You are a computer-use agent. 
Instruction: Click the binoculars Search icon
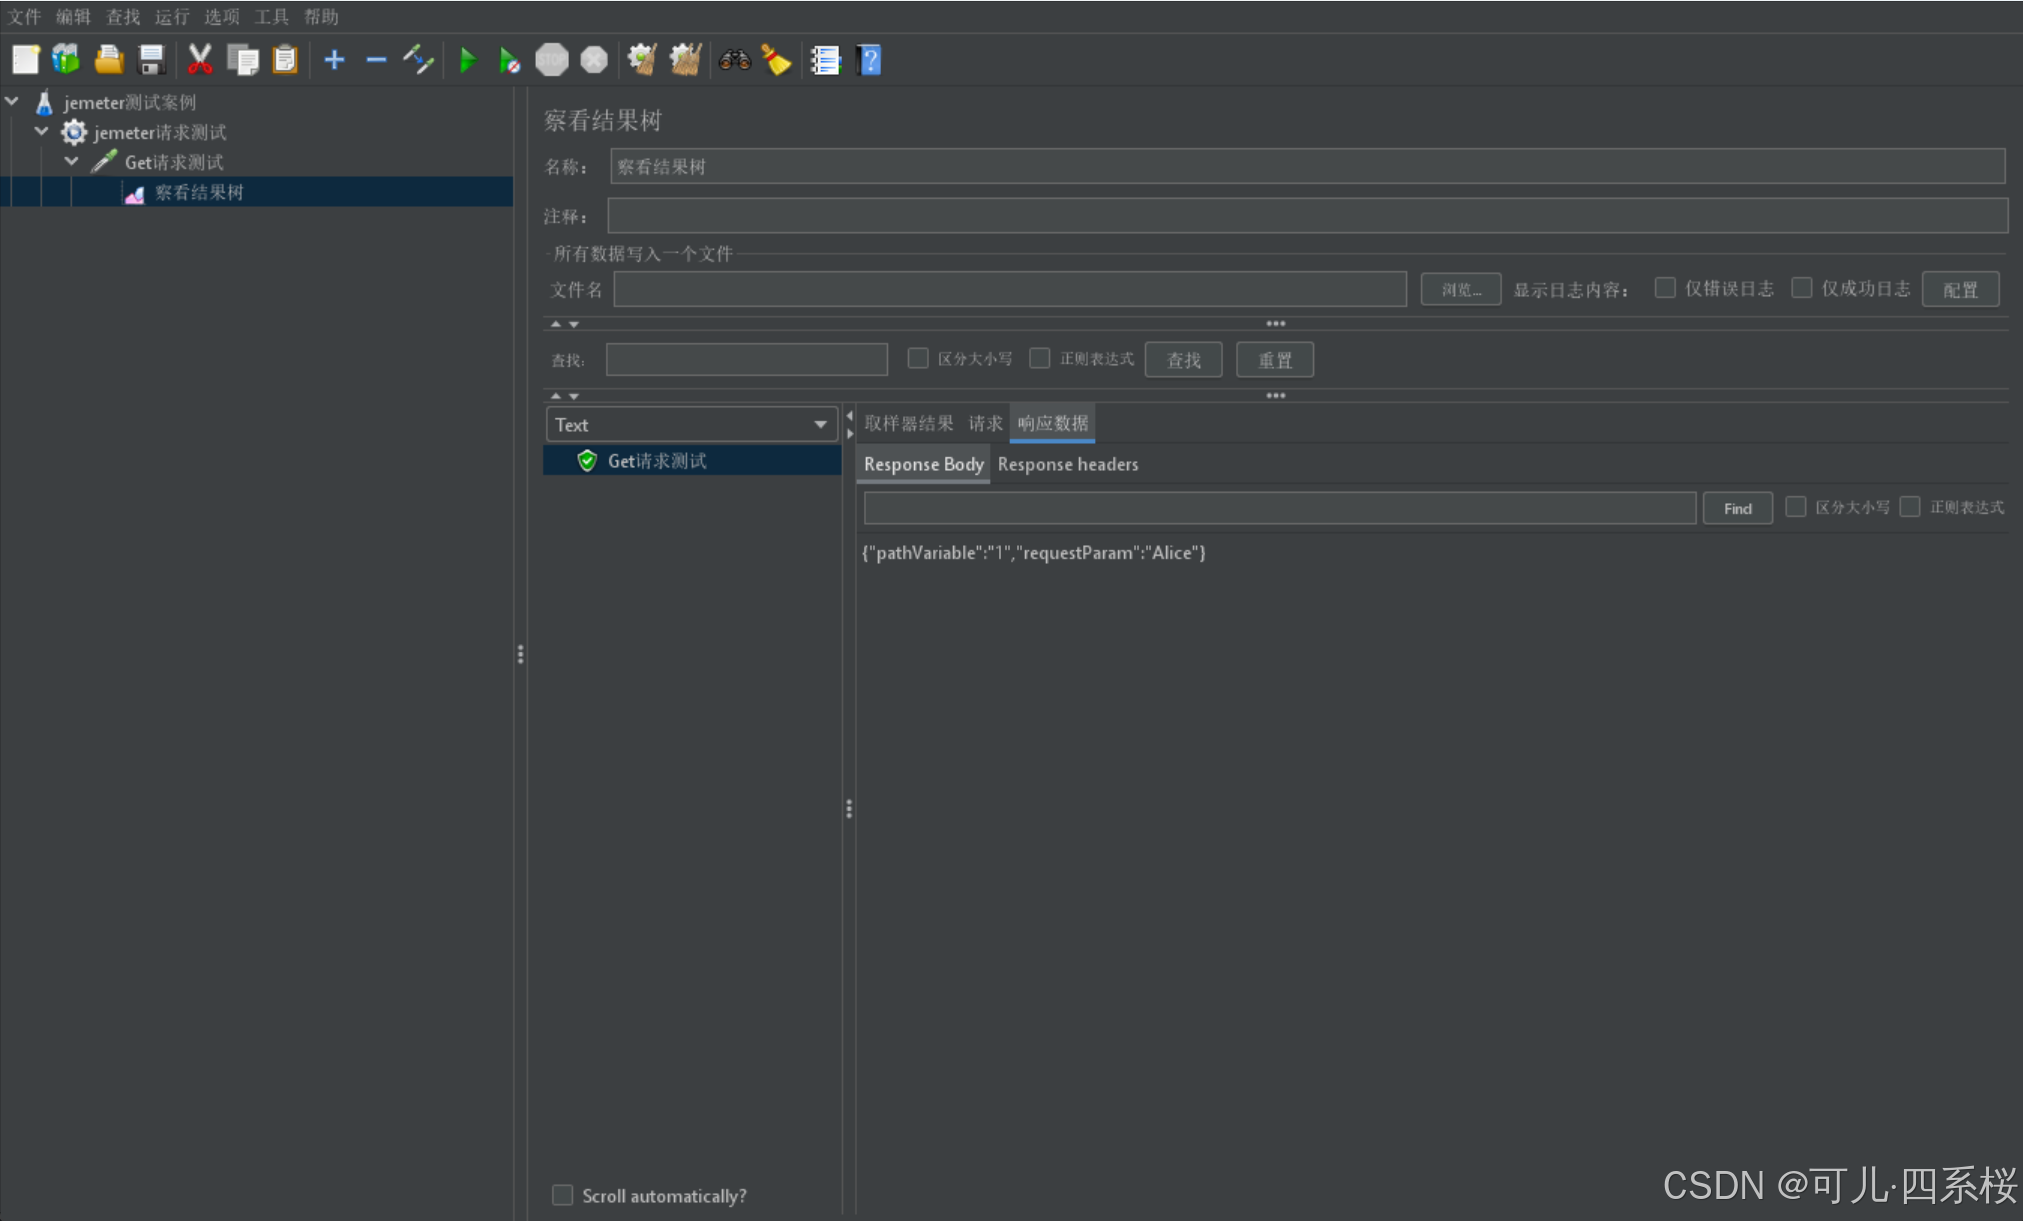pyautogui.click(x=734, y=61)
